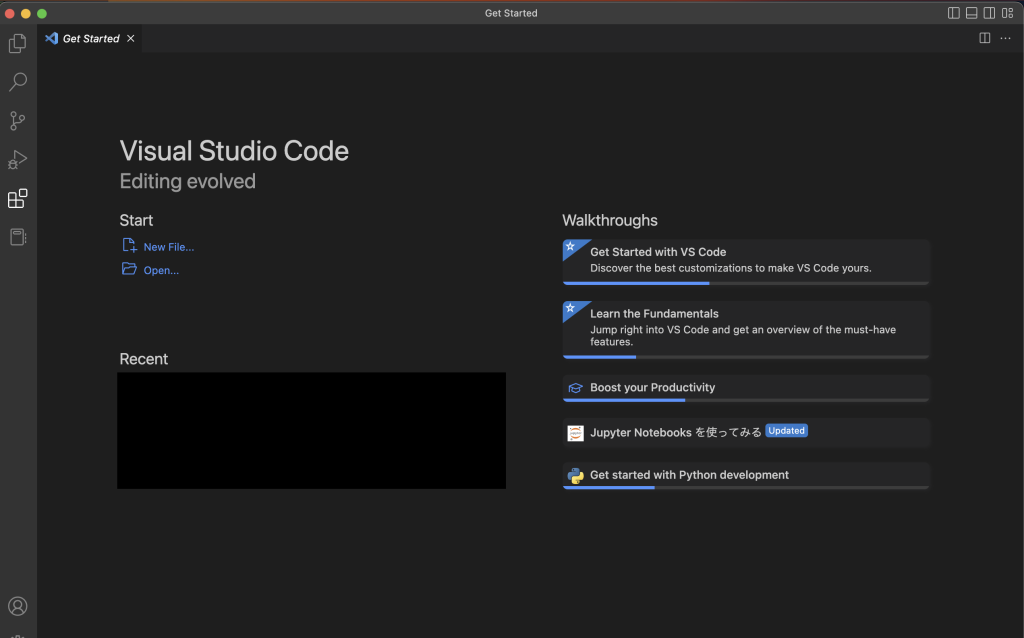Click the Jupyter logo icon in Walkthroughs

575,433
